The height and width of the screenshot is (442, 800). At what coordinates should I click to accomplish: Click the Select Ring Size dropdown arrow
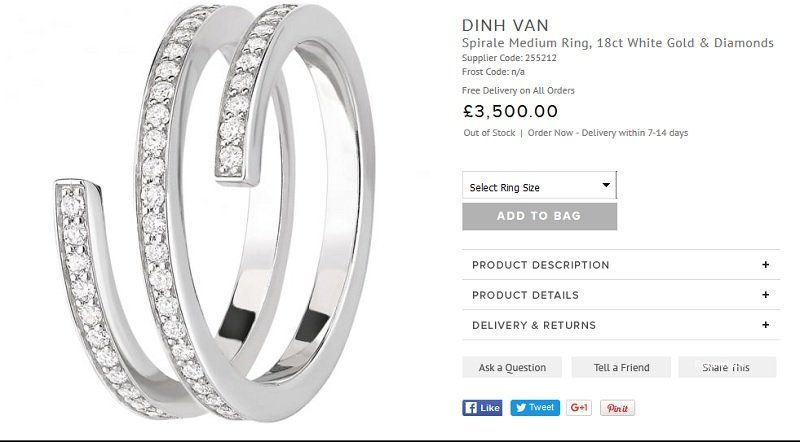point(606,185)
